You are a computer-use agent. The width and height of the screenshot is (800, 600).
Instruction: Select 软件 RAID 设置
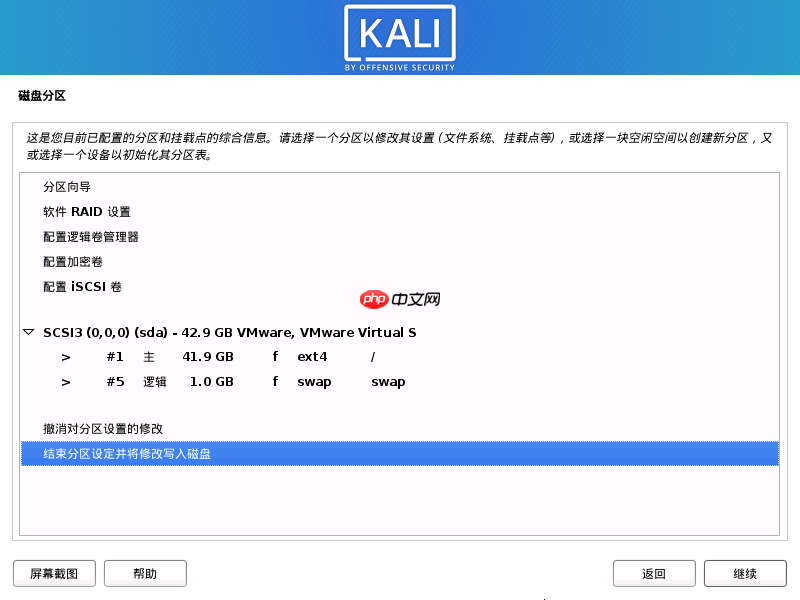87,212
